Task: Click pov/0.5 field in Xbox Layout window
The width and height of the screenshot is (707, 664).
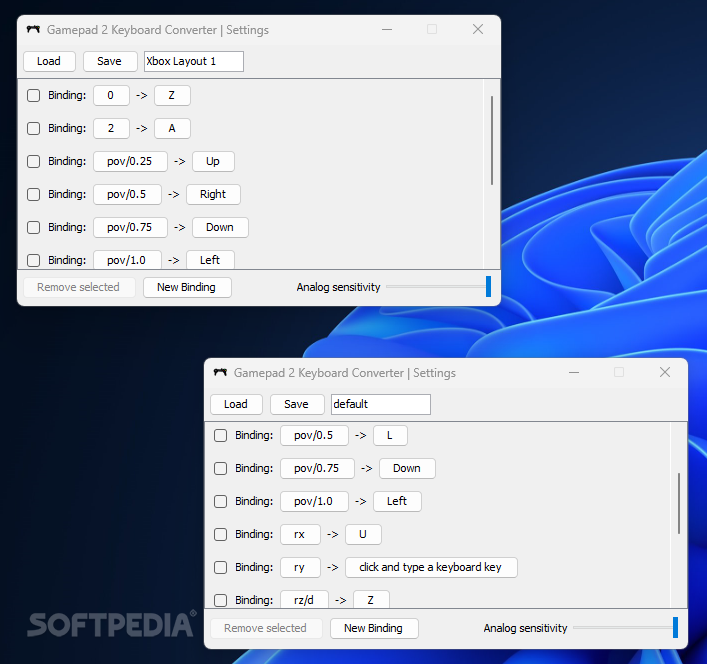Action: point(127,194)
